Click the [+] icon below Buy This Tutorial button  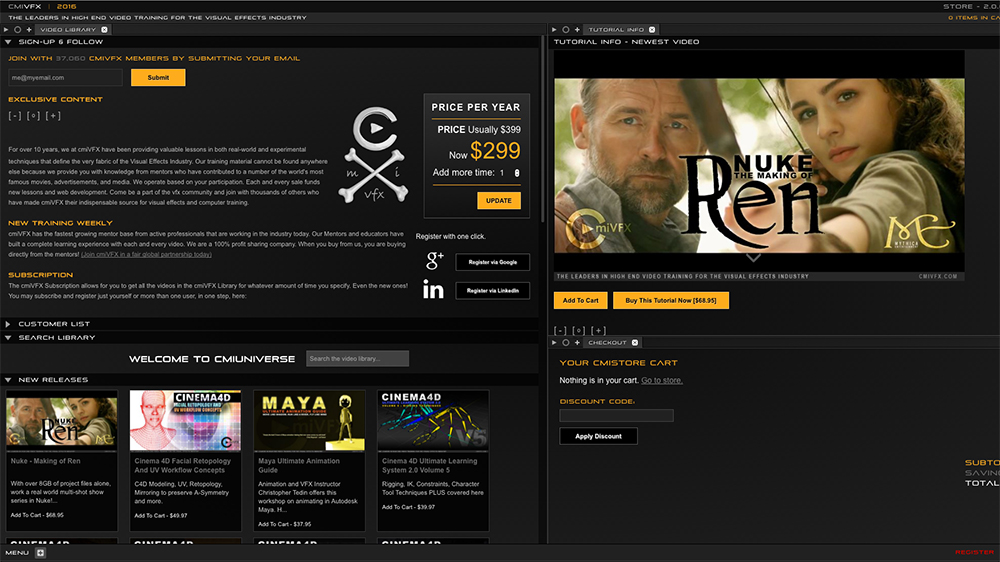[x=598, y=330]
